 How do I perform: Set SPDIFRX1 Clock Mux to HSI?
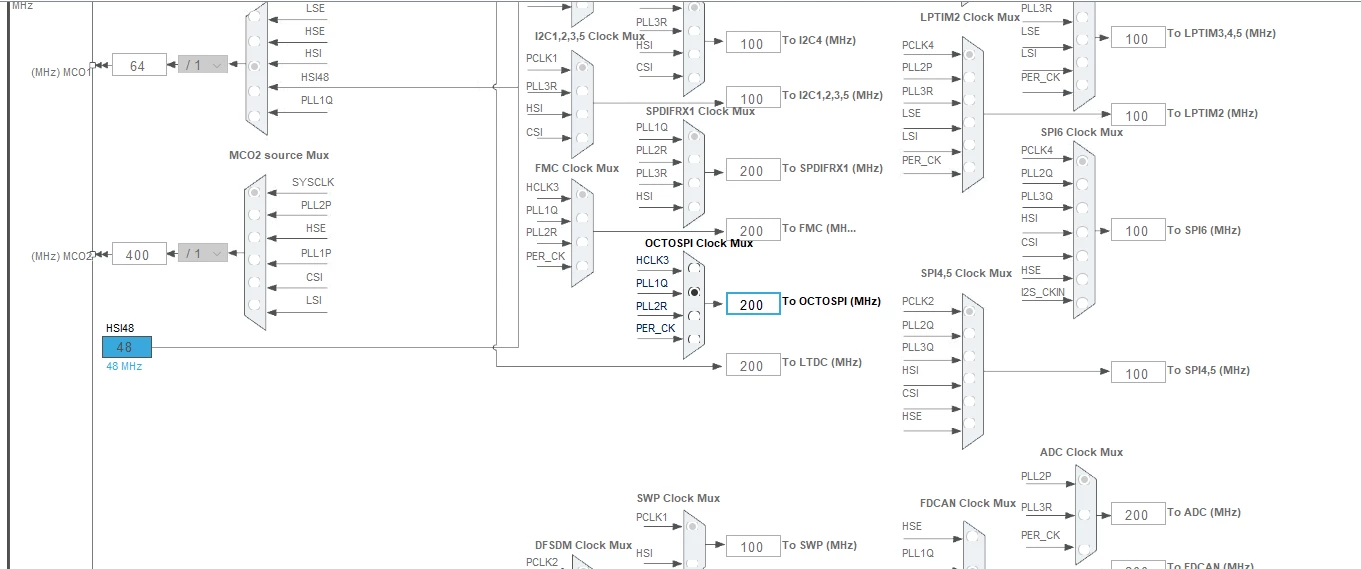tap(693, 206)
